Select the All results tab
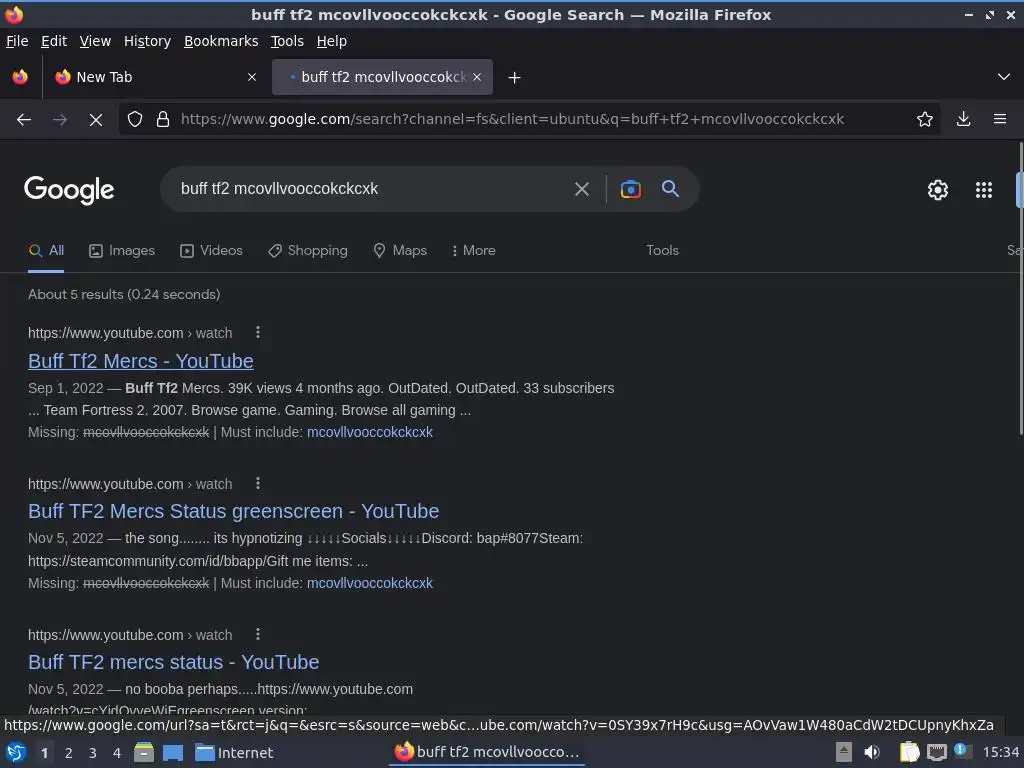Viewport: 1024px width, 768px height. (x=46, y=251)
